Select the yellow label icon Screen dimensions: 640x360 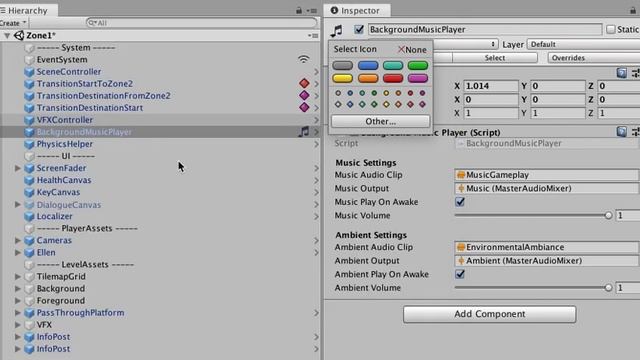342,78
